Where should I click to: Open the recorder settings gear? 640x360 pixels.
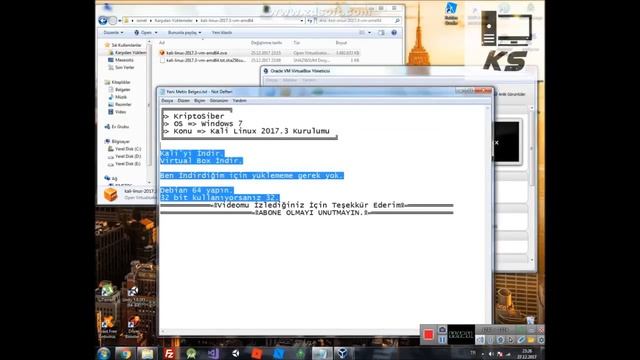(x=541, y=340)
